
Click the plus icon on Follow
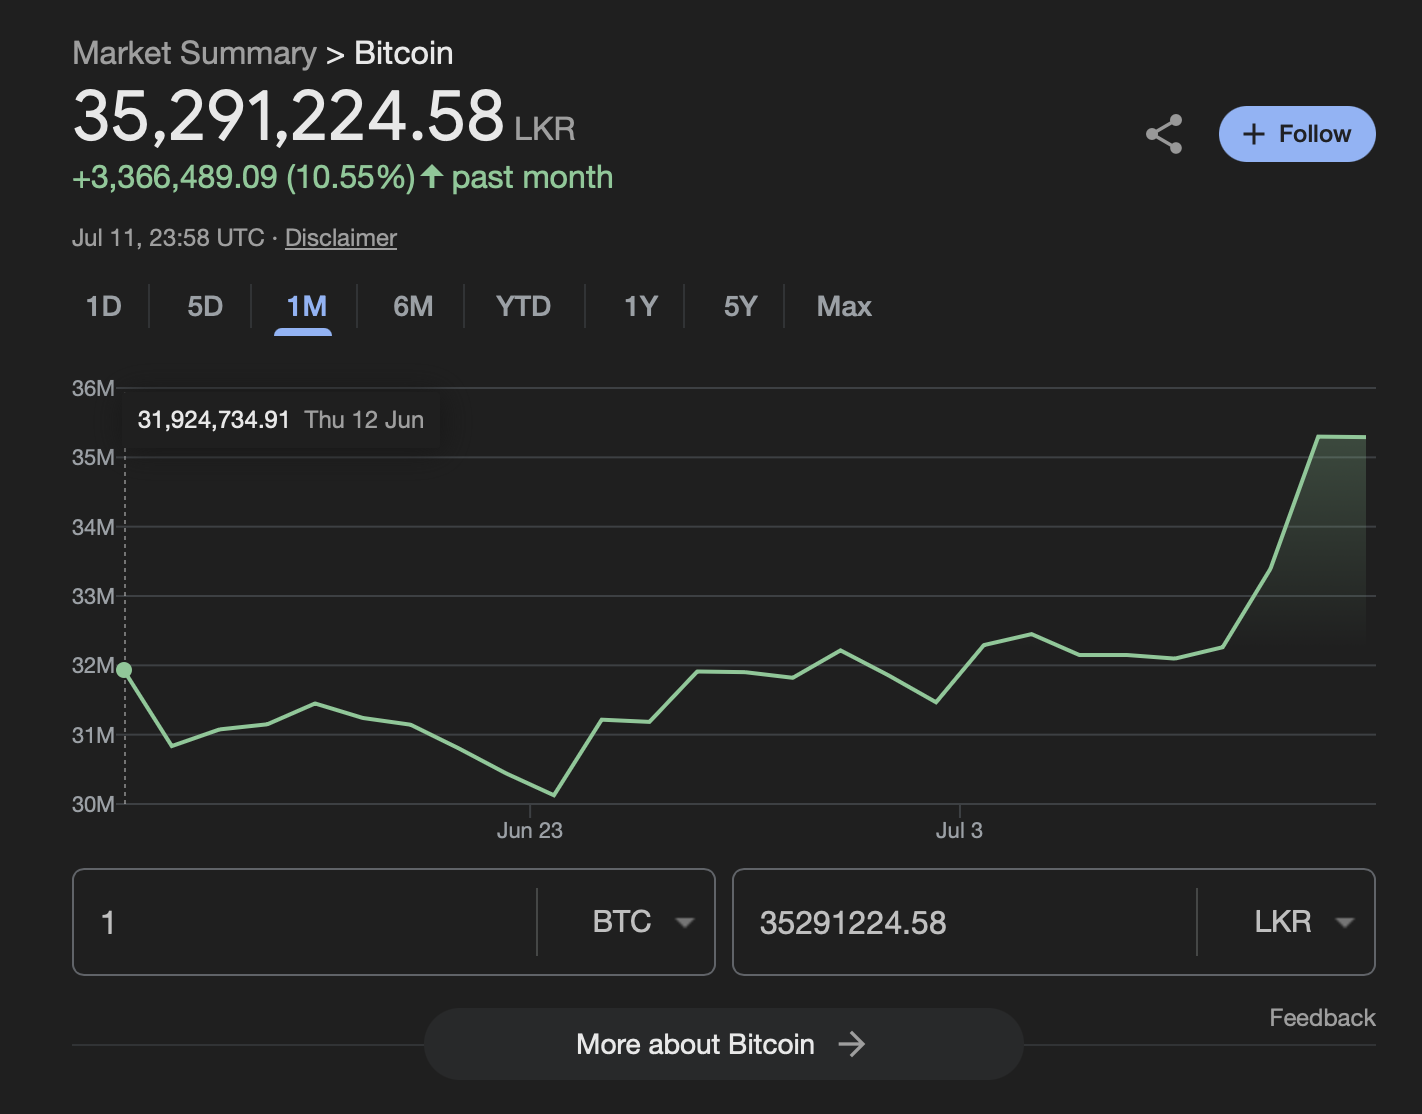[x=1253, y=134]
